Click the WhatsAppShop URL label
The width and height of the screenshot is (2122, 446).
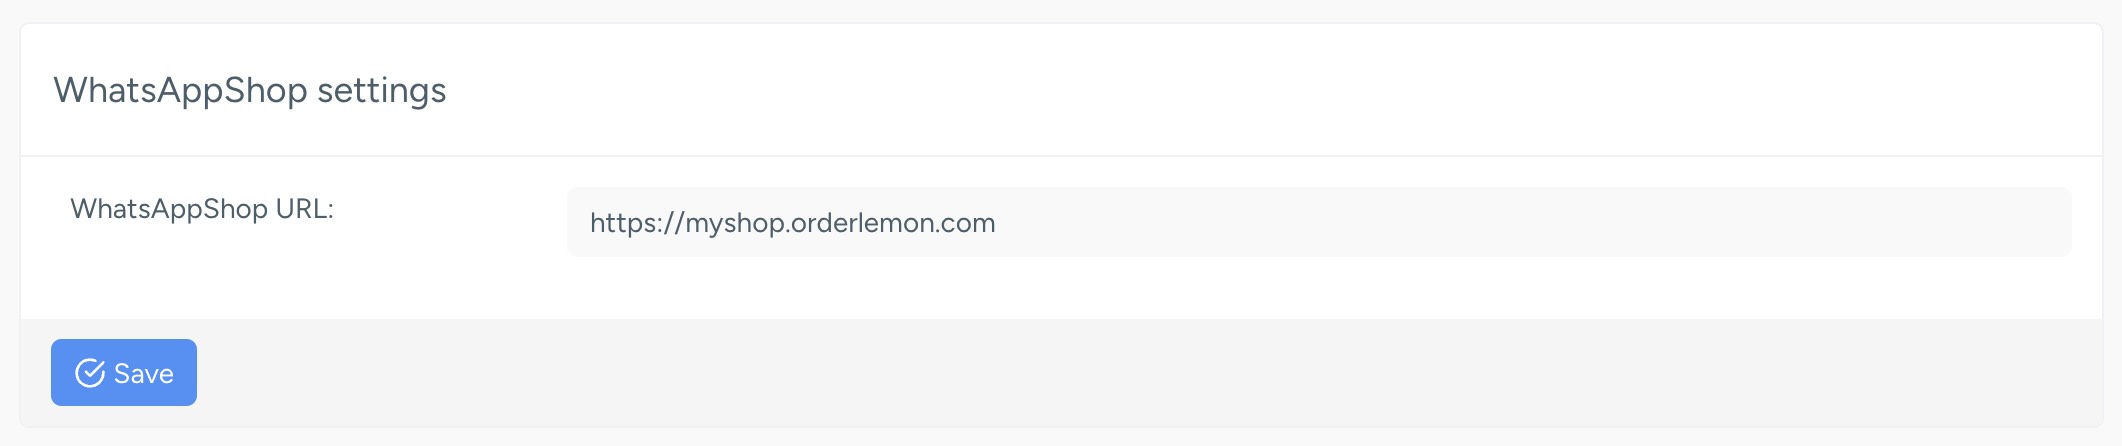[201, 209]
